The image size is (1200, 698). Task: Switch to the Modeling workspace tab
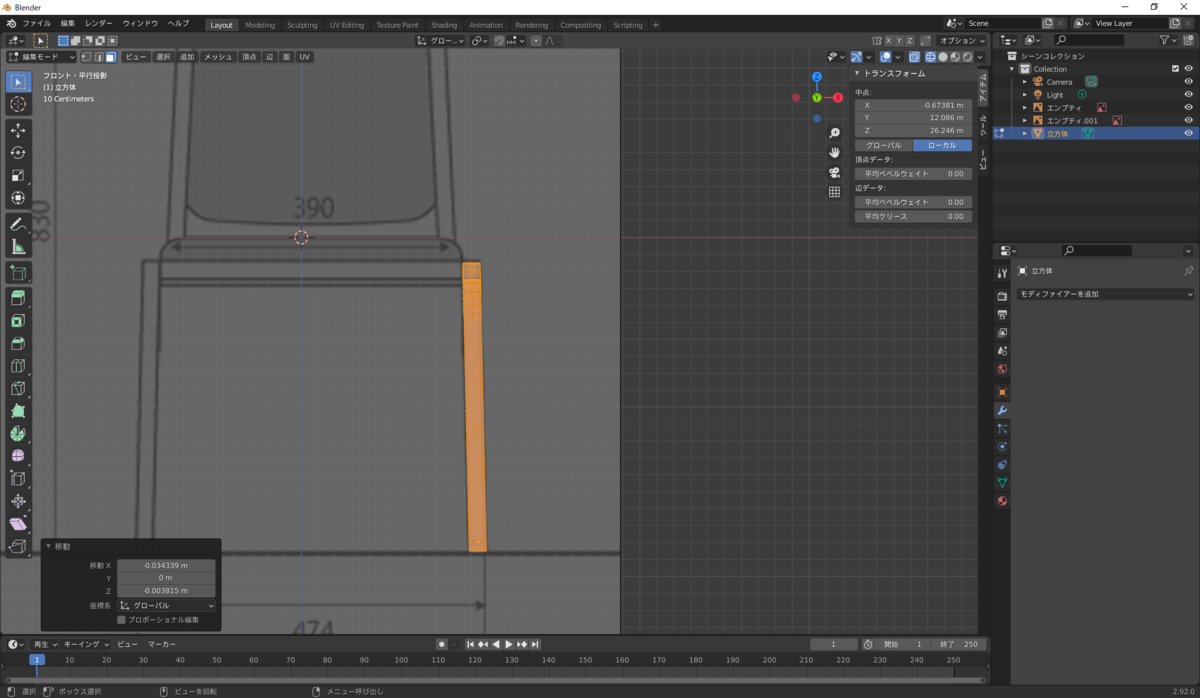coord(260,25)
